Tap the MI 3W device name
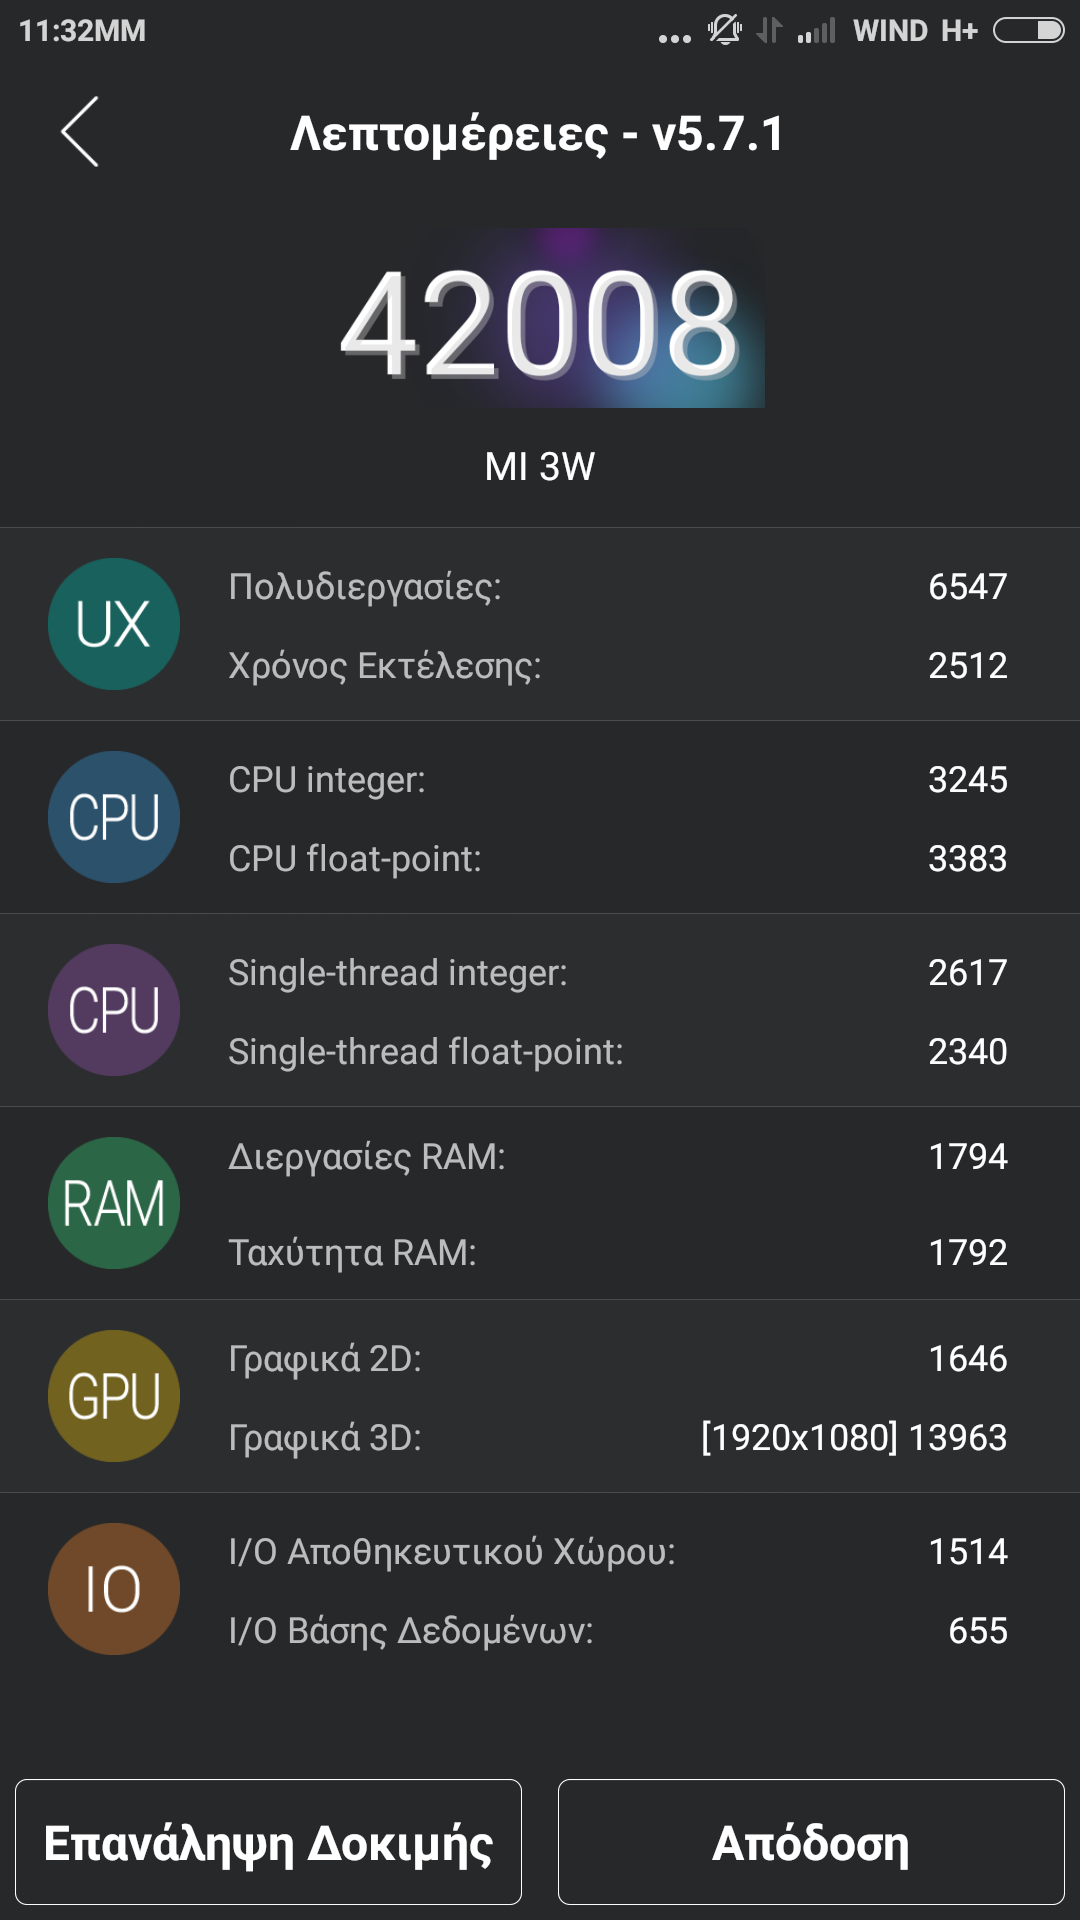 point(540,467)
